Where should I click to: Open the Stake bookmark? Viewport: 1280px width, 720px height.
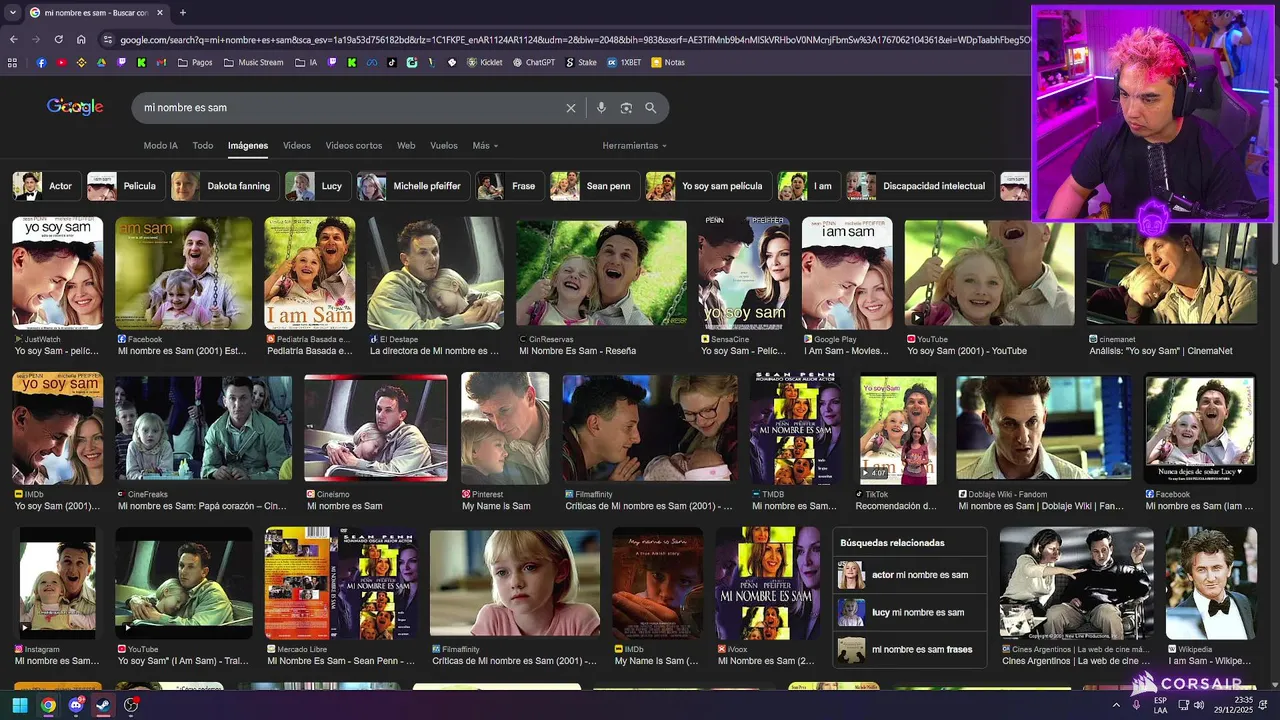click(581, 62)
